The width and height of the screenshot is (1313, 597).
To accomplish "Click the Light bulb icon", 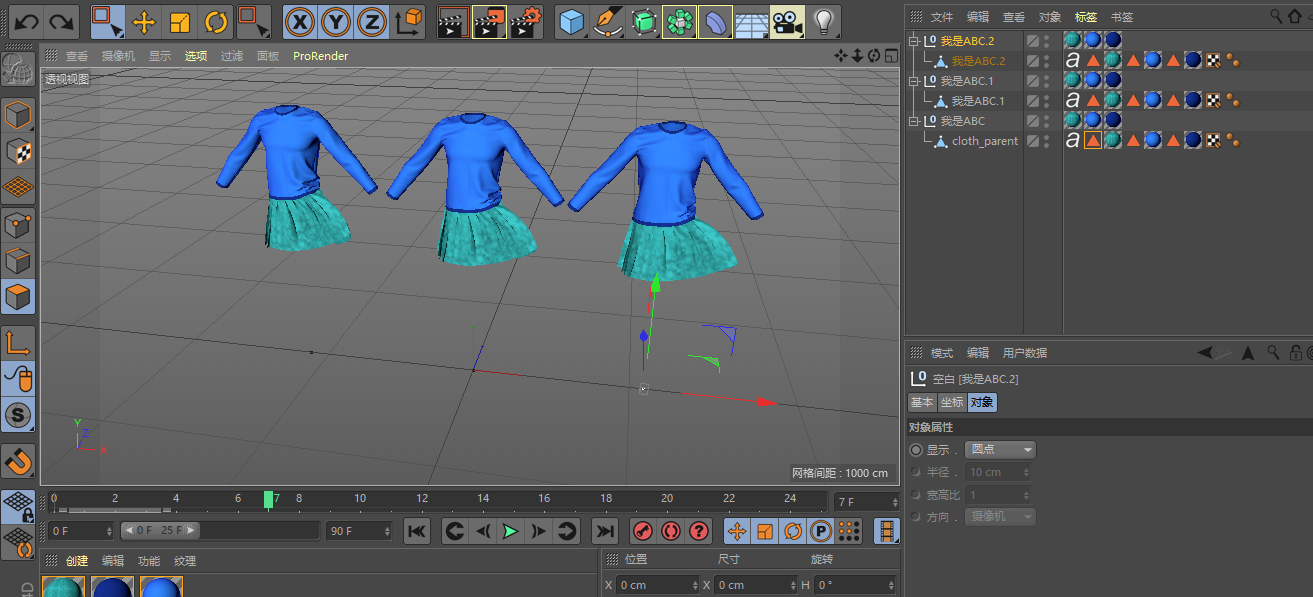I will point(823,21).
